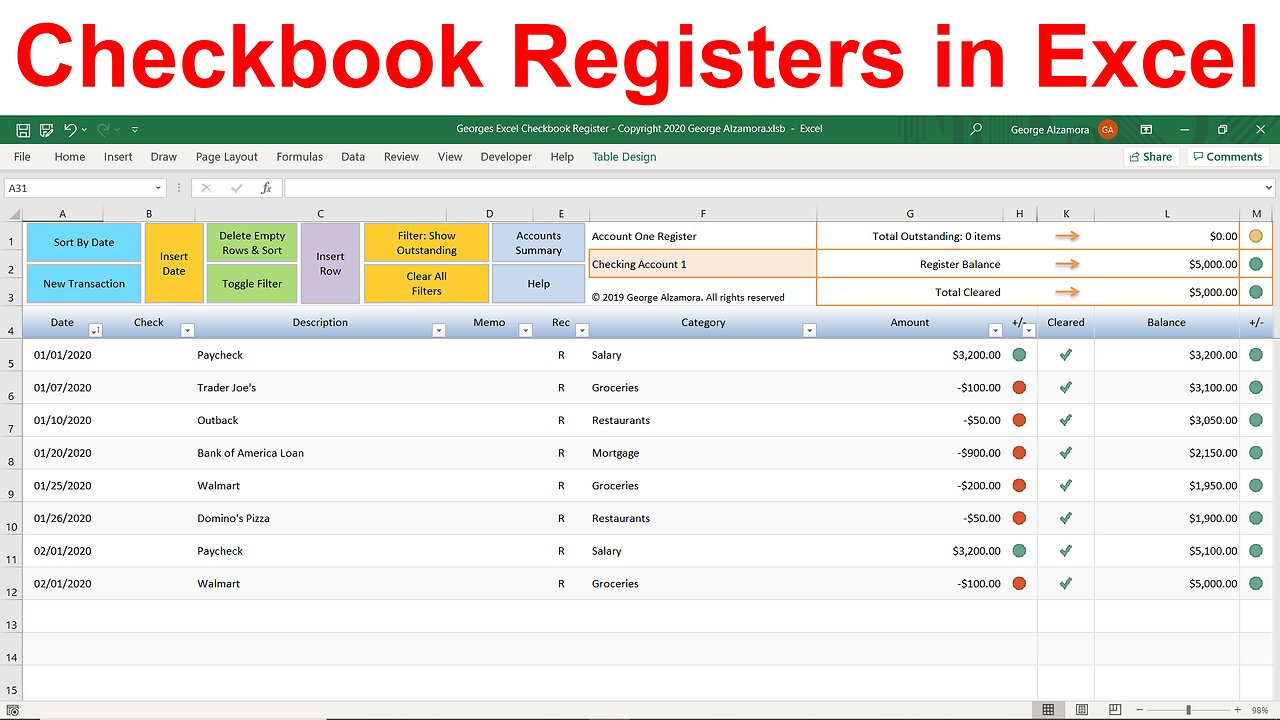Viewport: 1280px width, 720px height.
Task: Expand the Name Box dropdown arrow
Action: [x=158, y=188]
